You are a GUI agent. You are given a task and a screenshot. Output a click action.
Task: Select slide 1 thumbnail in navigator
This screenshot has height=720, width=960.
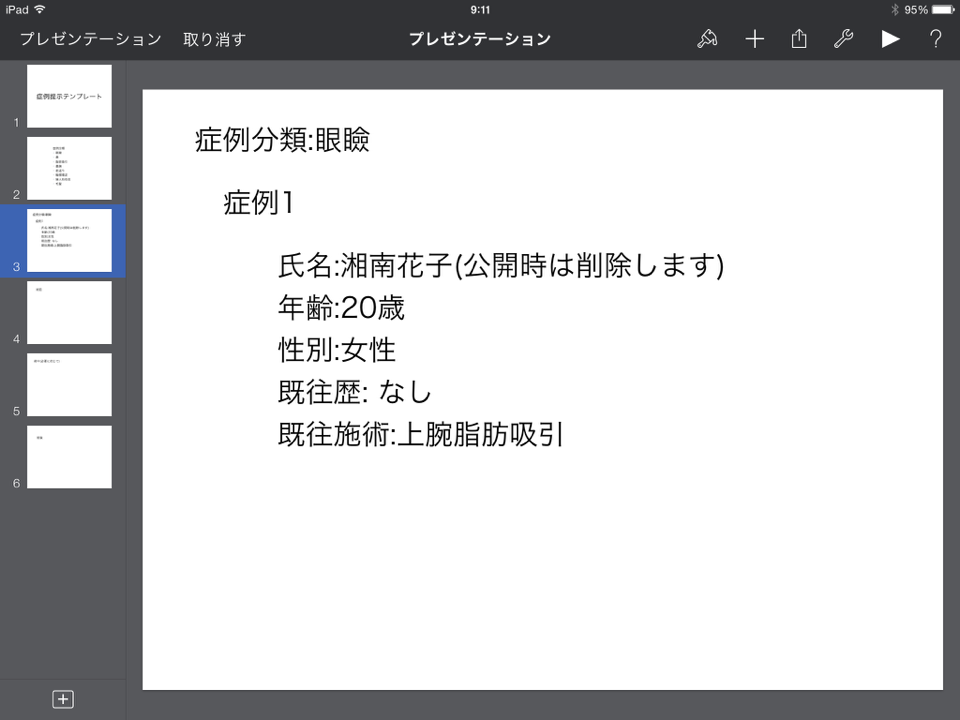pos(69,96)
